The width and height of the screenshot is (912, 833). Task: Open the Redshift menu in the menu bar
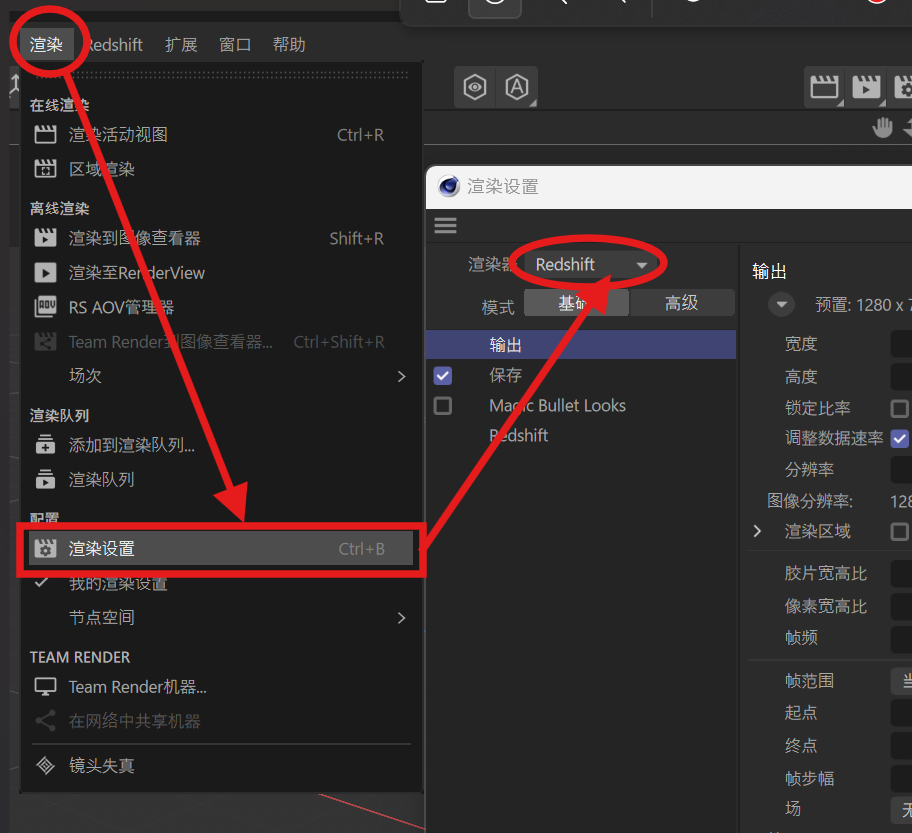(115, 45)
